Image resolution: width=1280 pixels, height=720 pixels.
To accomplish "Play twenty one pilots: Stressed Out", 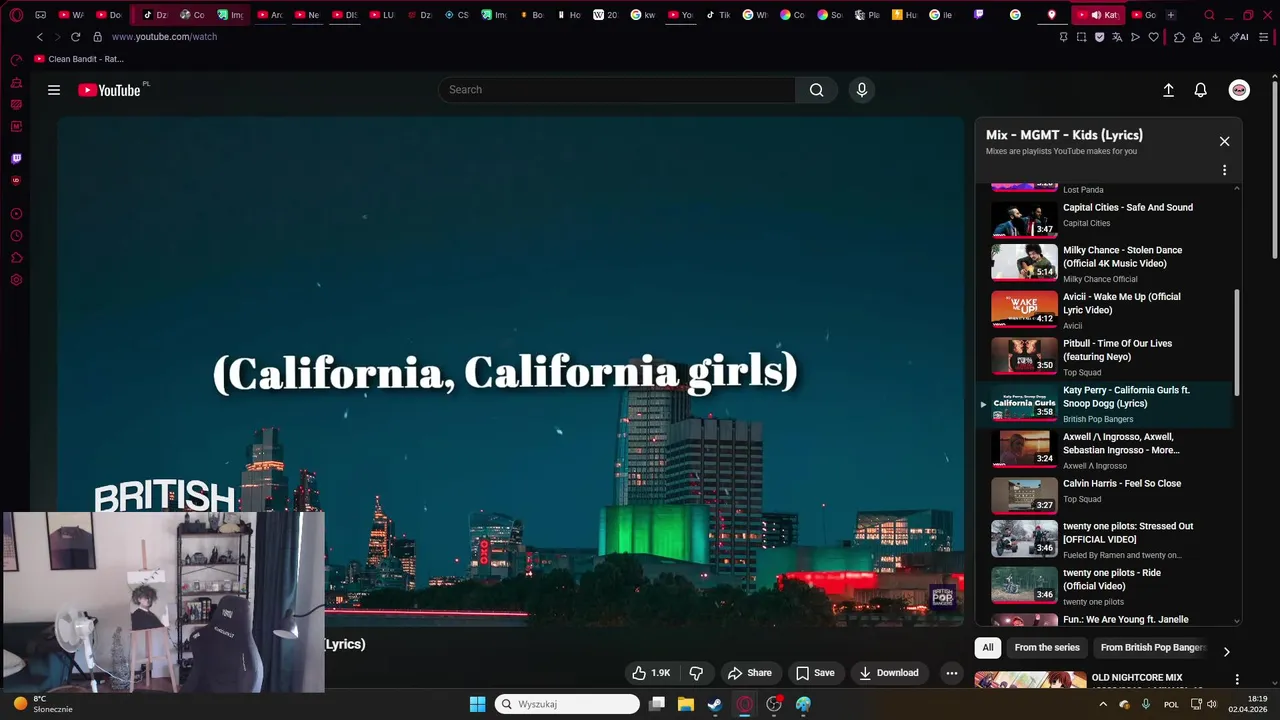I will (x=1105, y=539).
